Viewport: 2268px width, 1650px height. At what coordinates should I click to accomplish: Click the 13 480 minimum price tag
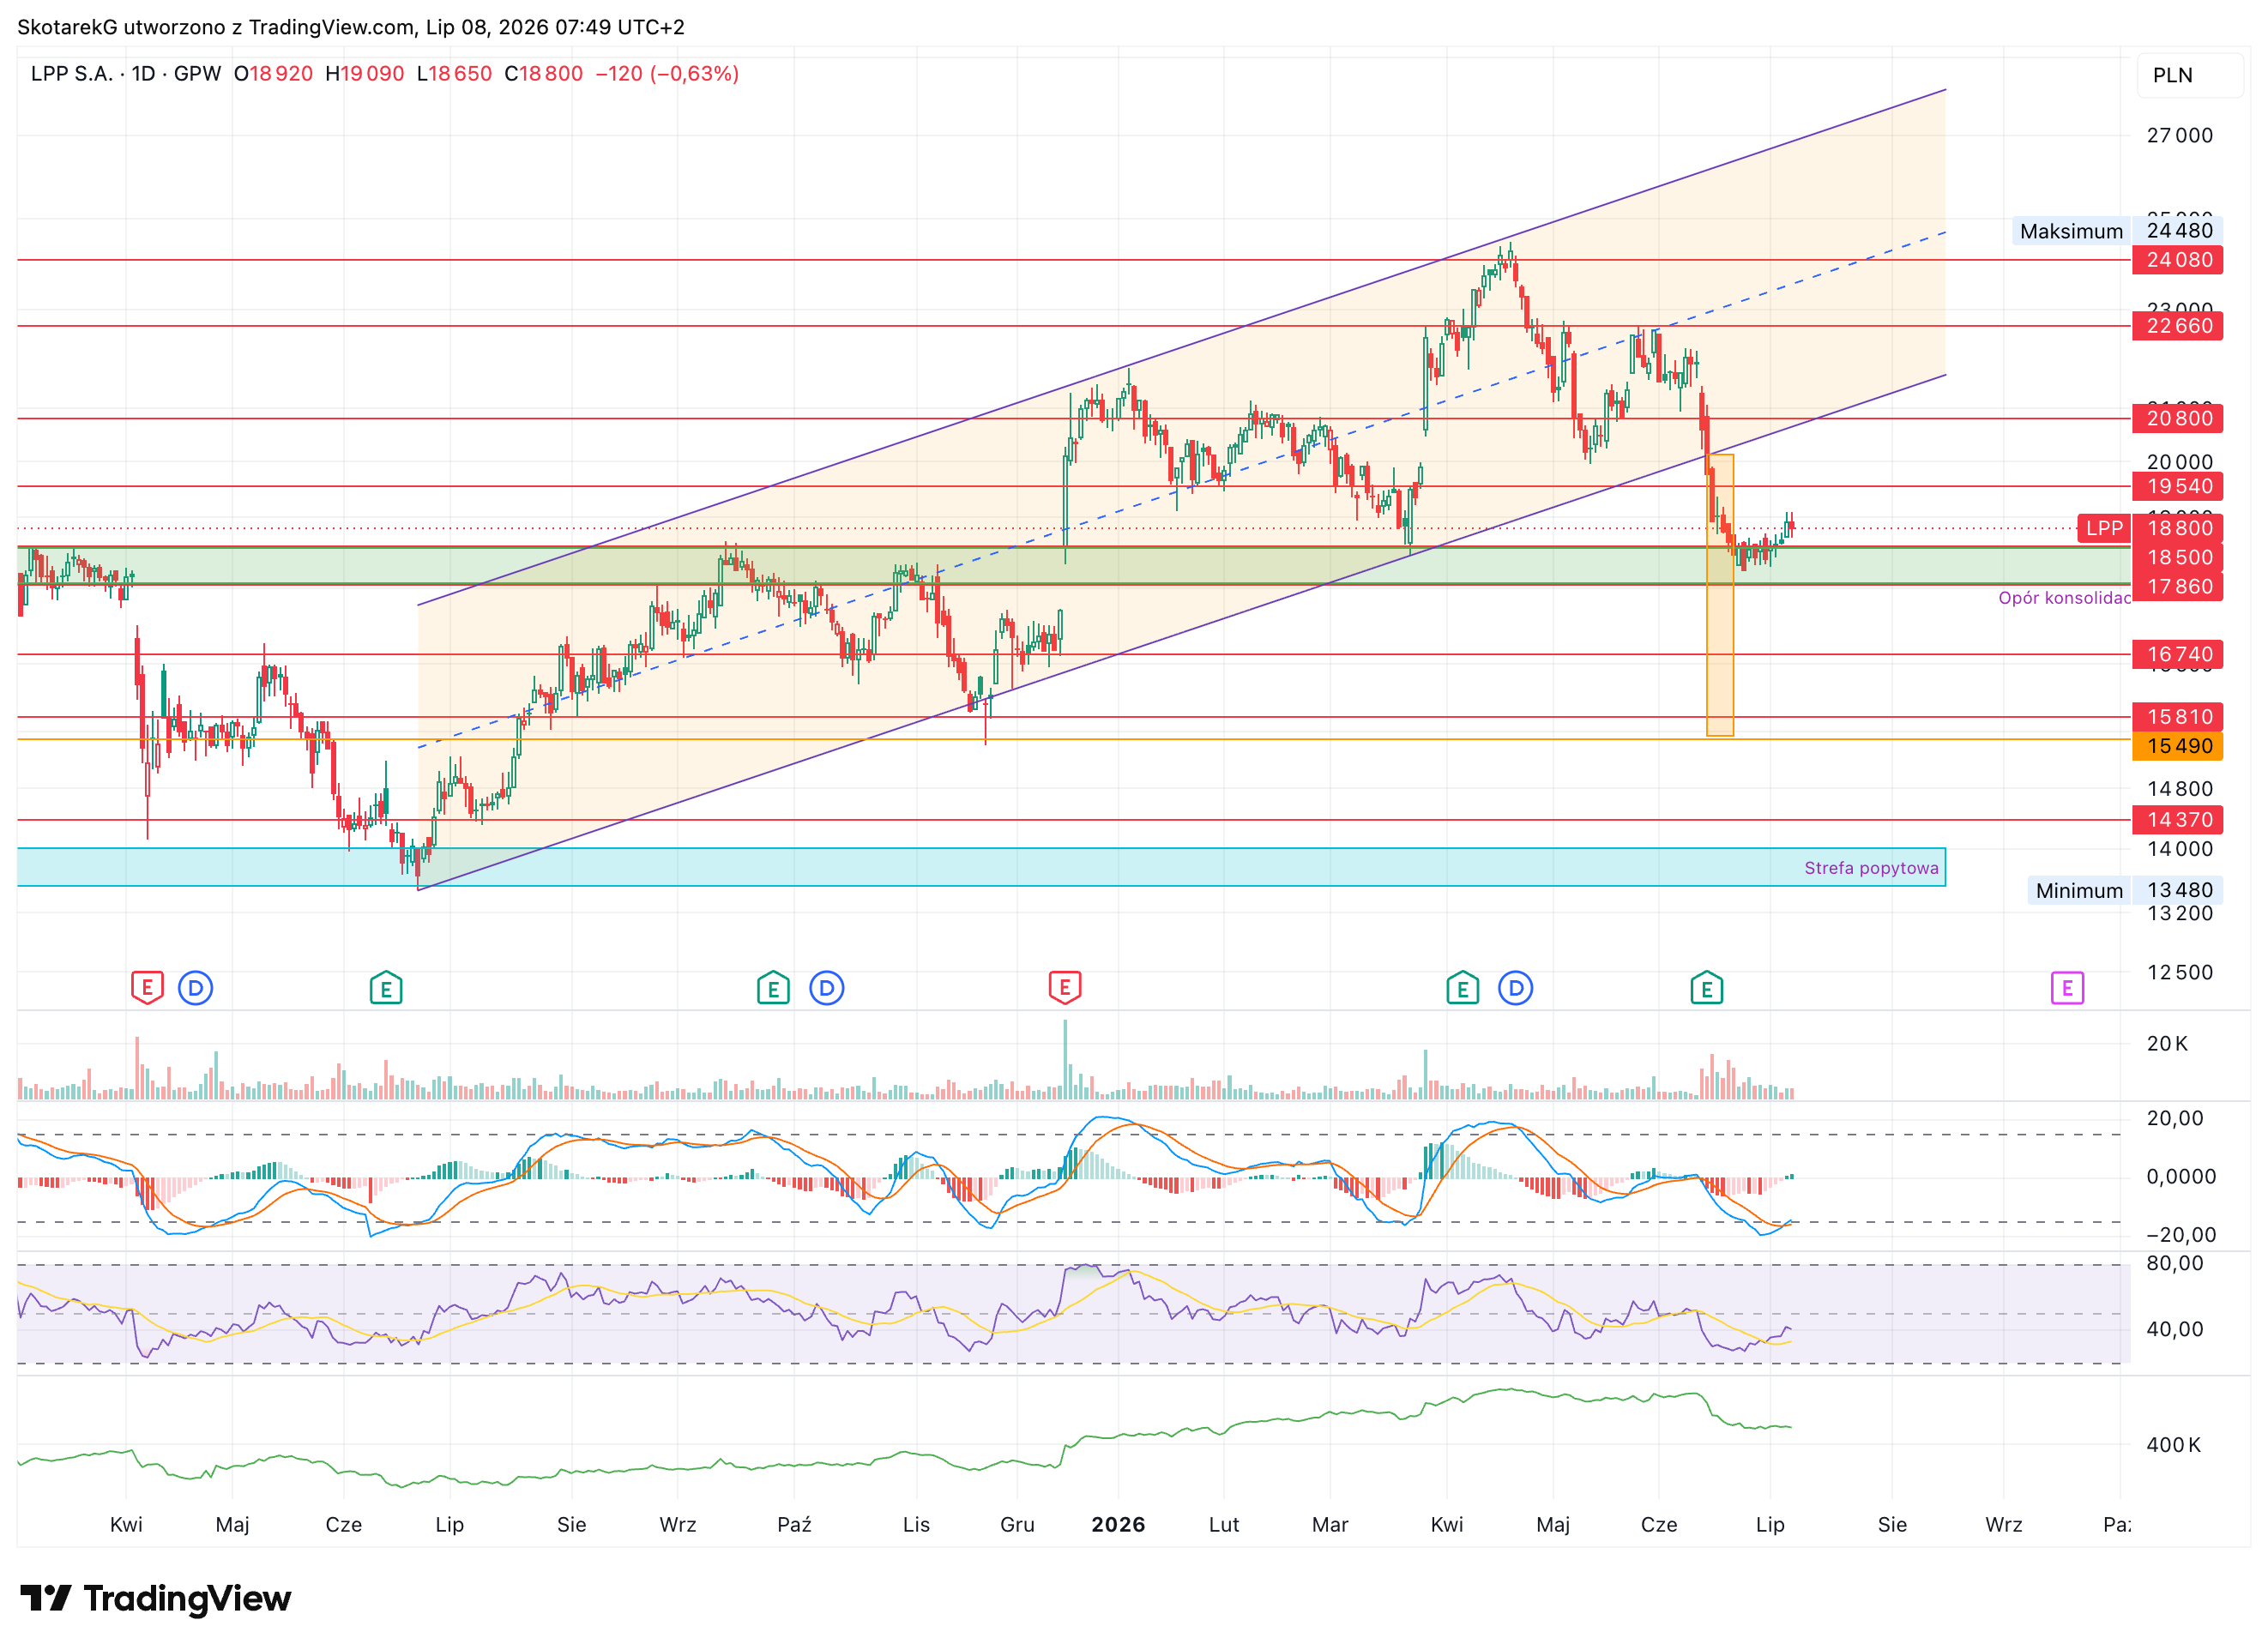[x=2179, y=890]
